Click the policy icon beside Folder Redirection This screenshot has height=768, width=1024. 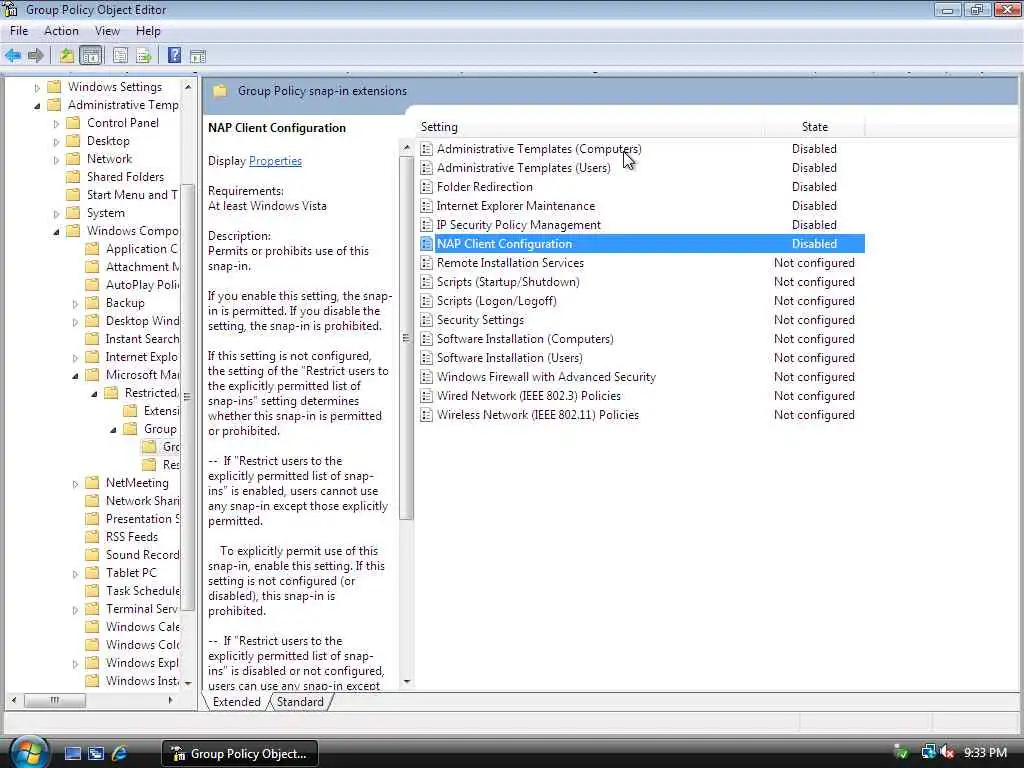(426, 187)
